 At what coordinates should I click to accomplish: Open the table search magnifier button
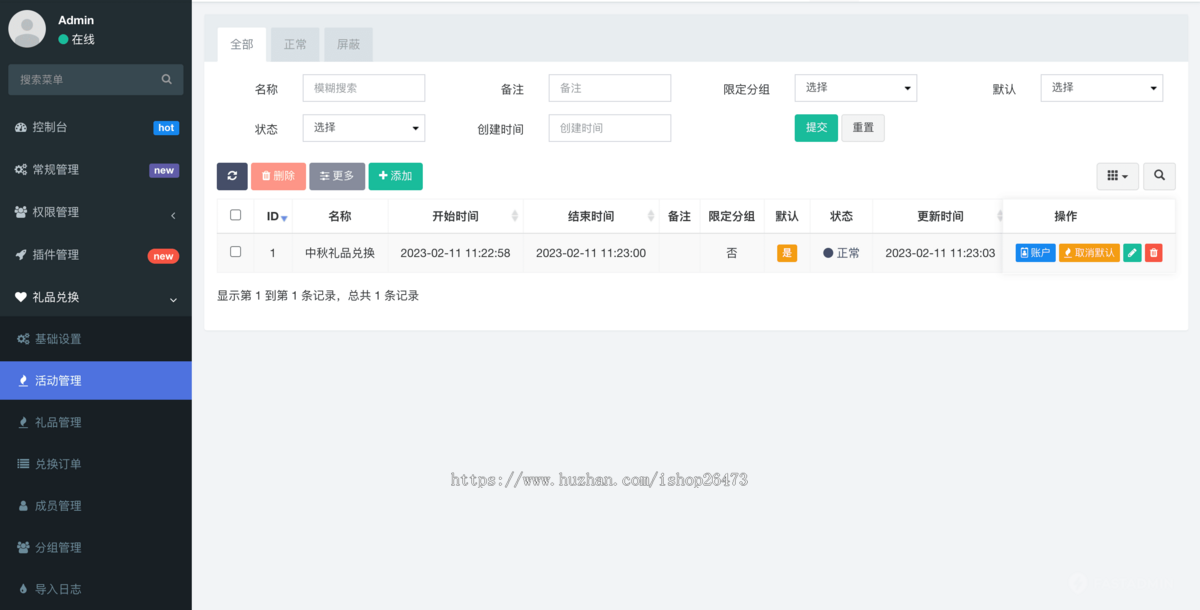pyautogui.click(x=1159, y=176)
